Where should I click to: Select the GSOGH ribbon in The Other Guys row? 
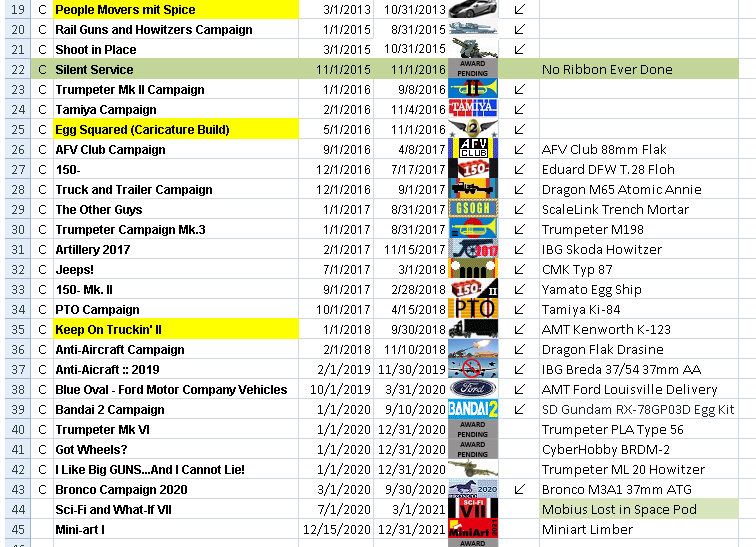(x=473, y=209)
